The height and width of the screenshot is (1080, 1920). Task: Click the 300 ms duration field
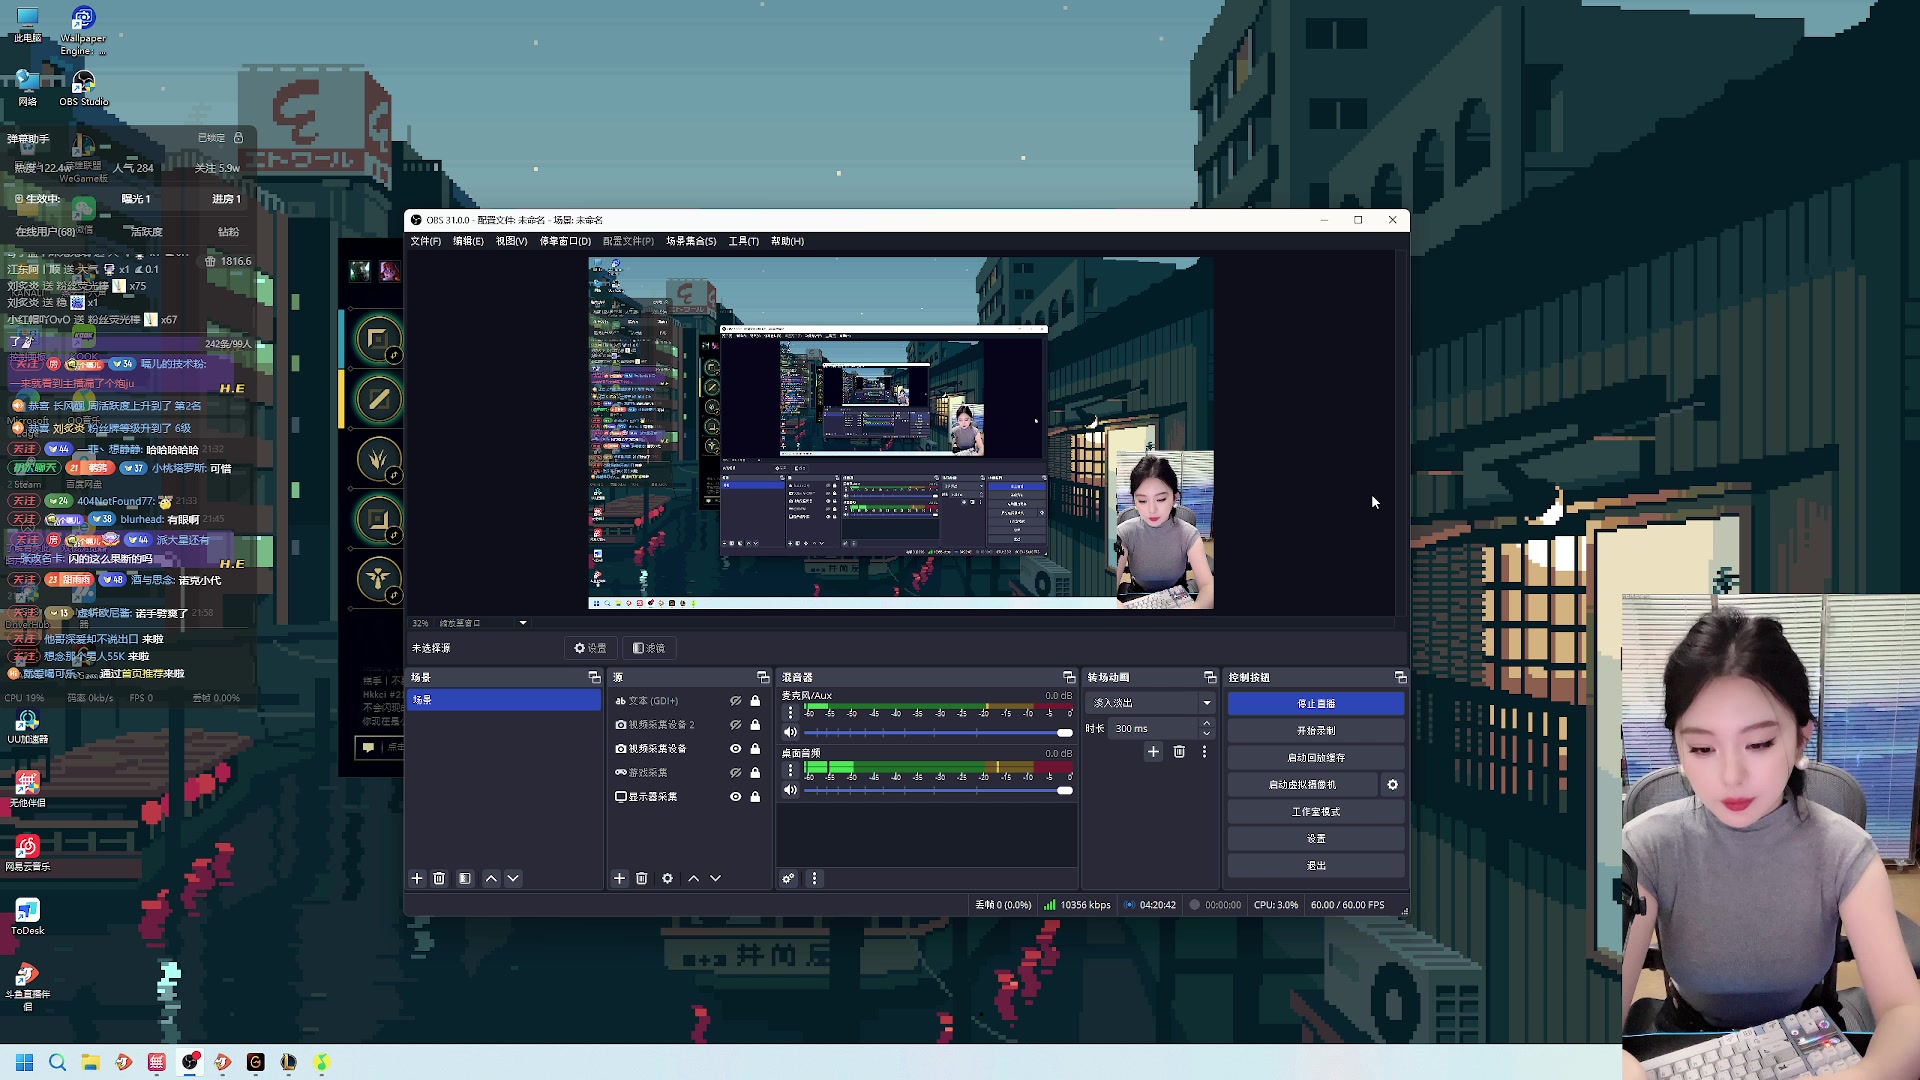click(x=1153, y=729)
